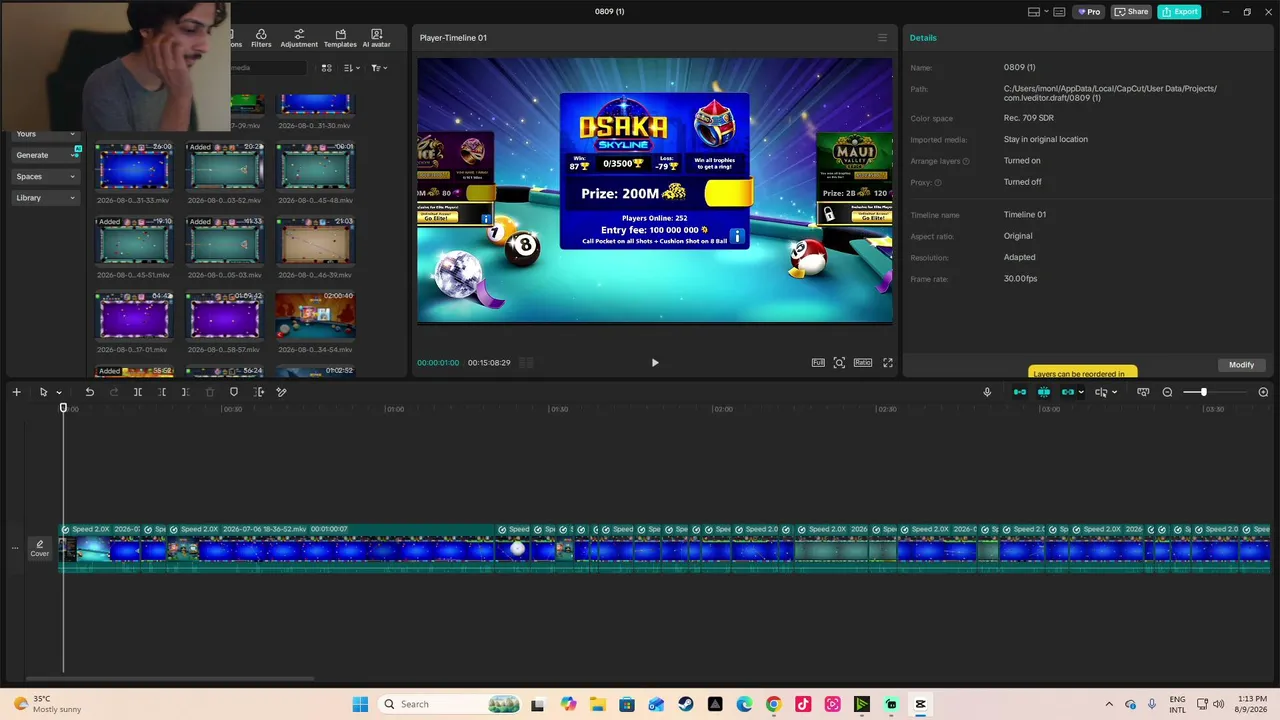Start voiceover recording with microphone icon
The width and height of the screenshot is (1280, 720).
[x=987, y=392]
